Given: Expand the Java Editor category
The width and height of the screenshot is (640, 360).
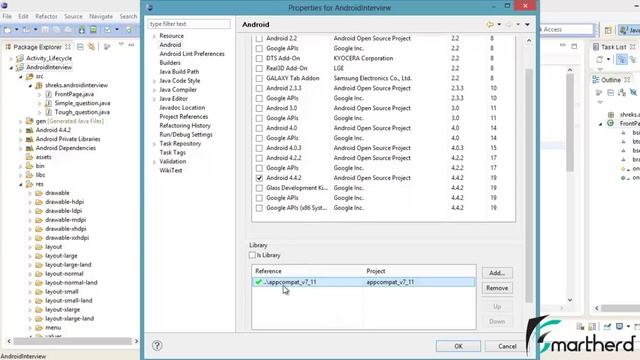Looking at the screenshot, I should pos(154,99).
